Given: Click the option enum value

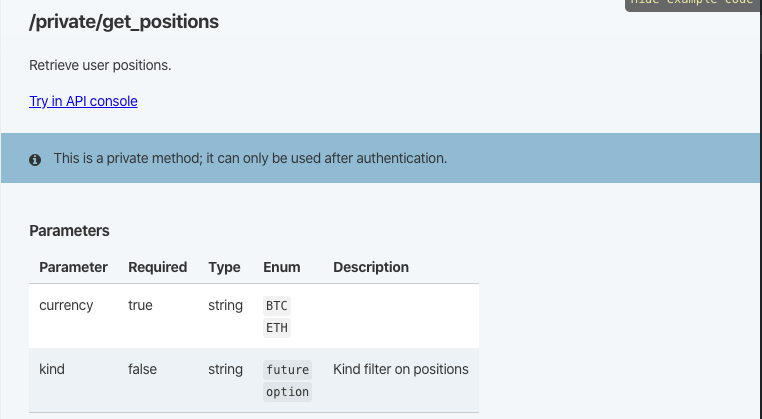Looking at the screenshot, I should click(287, 392).
